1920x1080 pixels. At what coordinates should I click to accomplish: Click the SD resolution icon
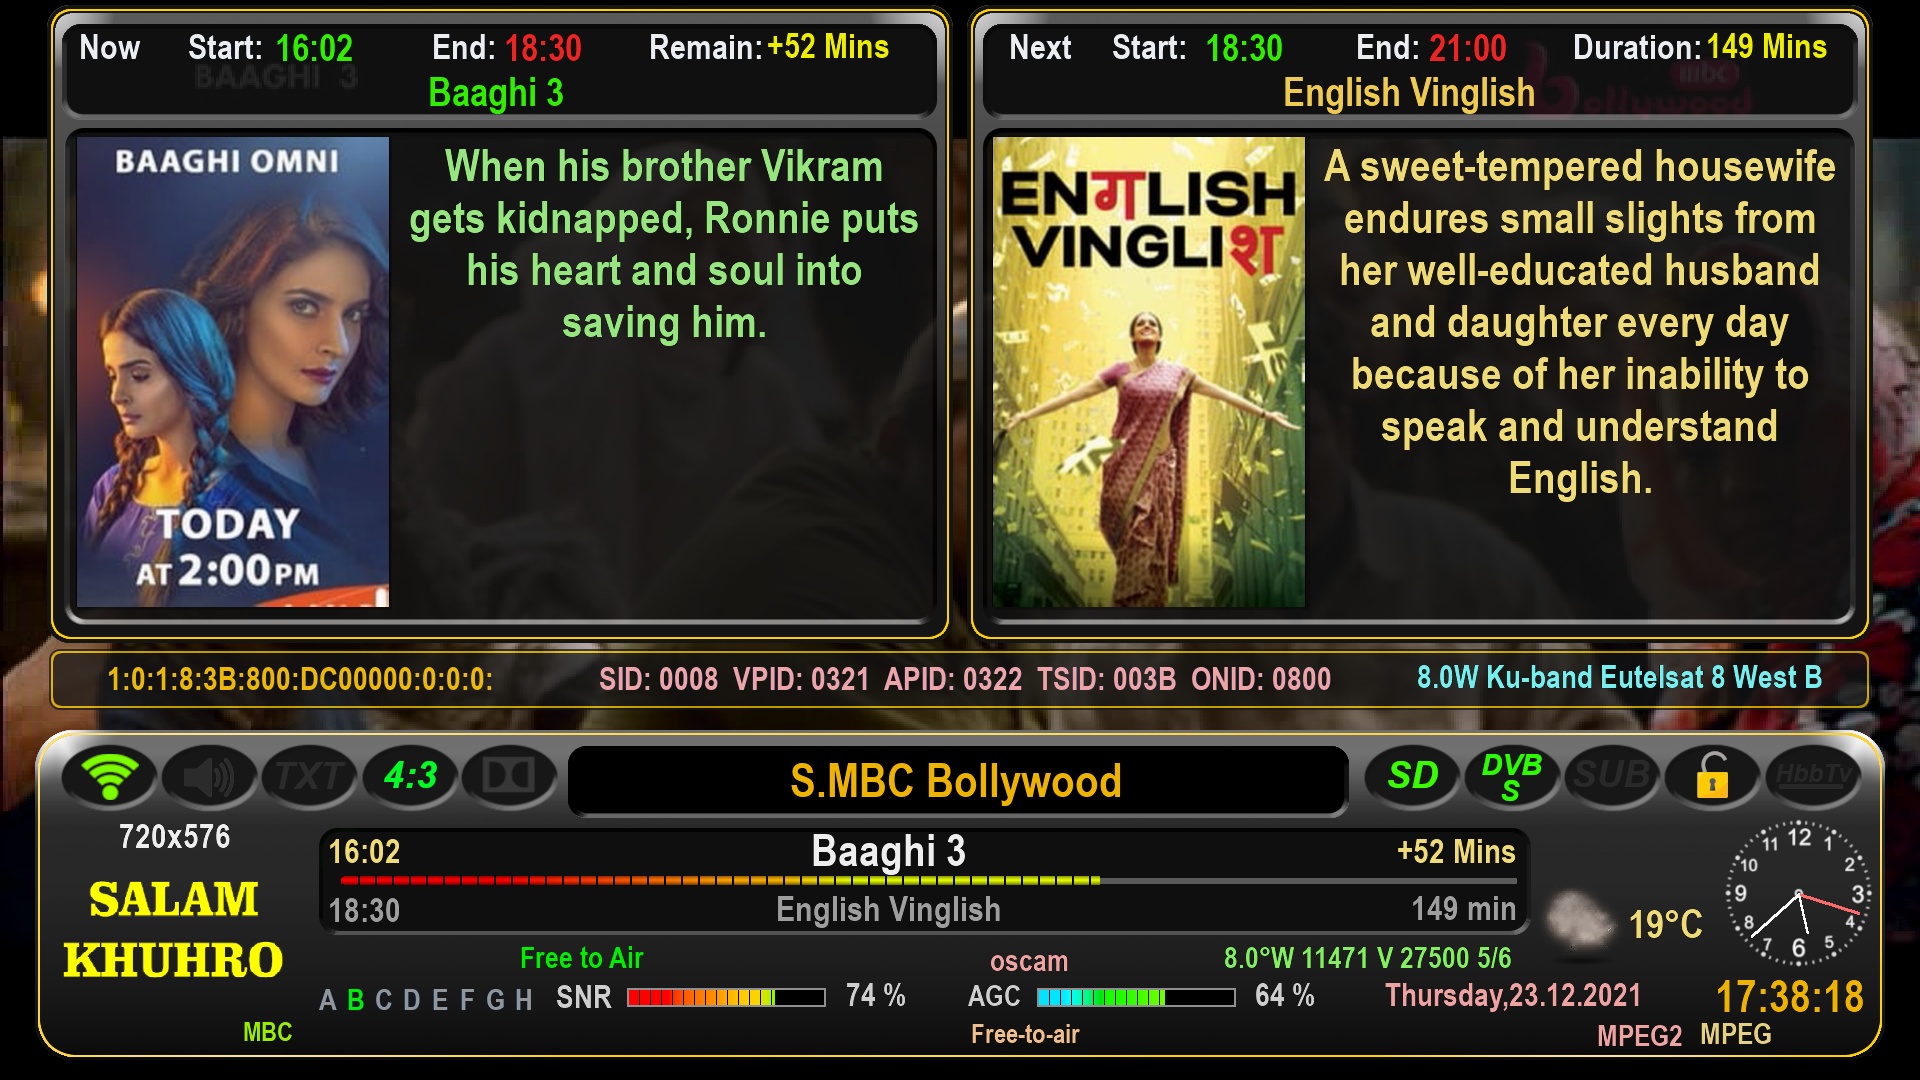coord(1412,776)
